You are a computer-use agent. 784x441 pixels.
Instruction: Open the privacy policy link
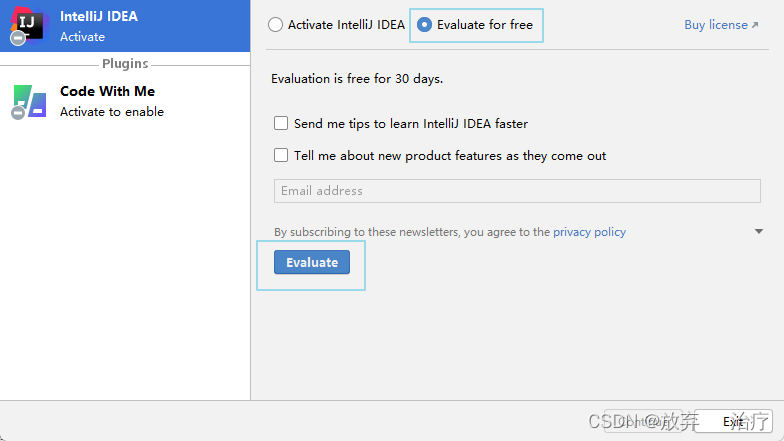[x=590, y=232]
